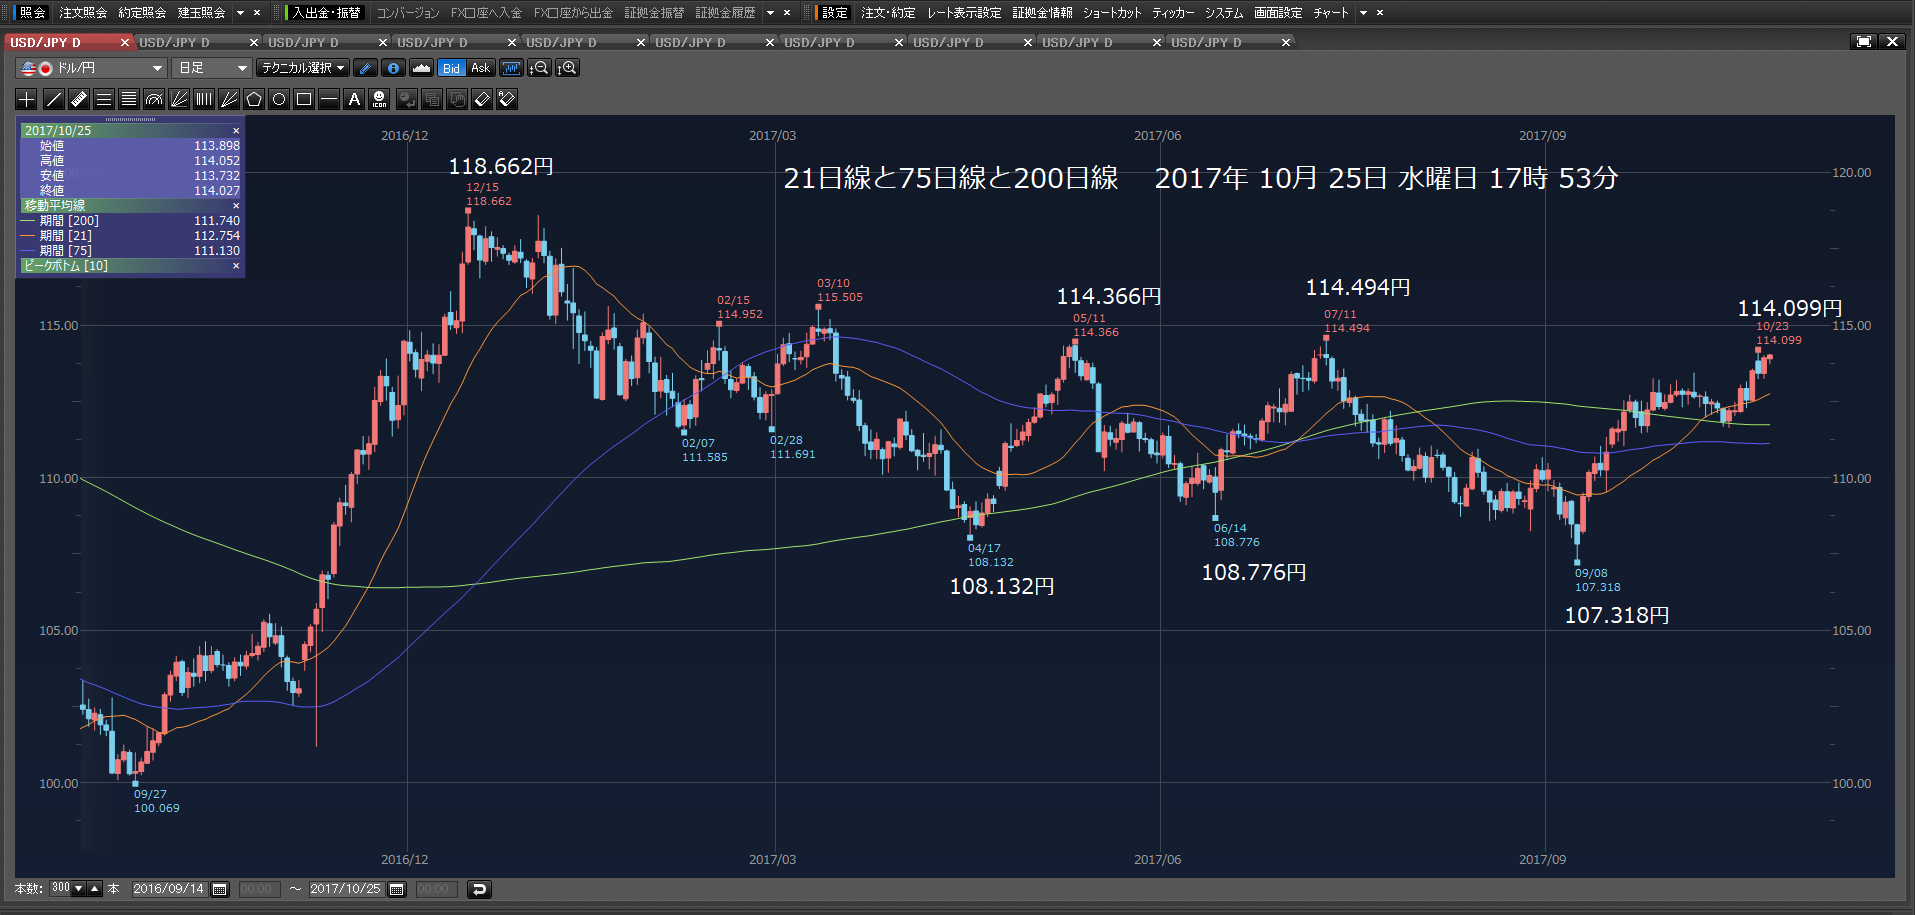
Task: Open the ショートカット menu item
Action: pos(1112,13)
